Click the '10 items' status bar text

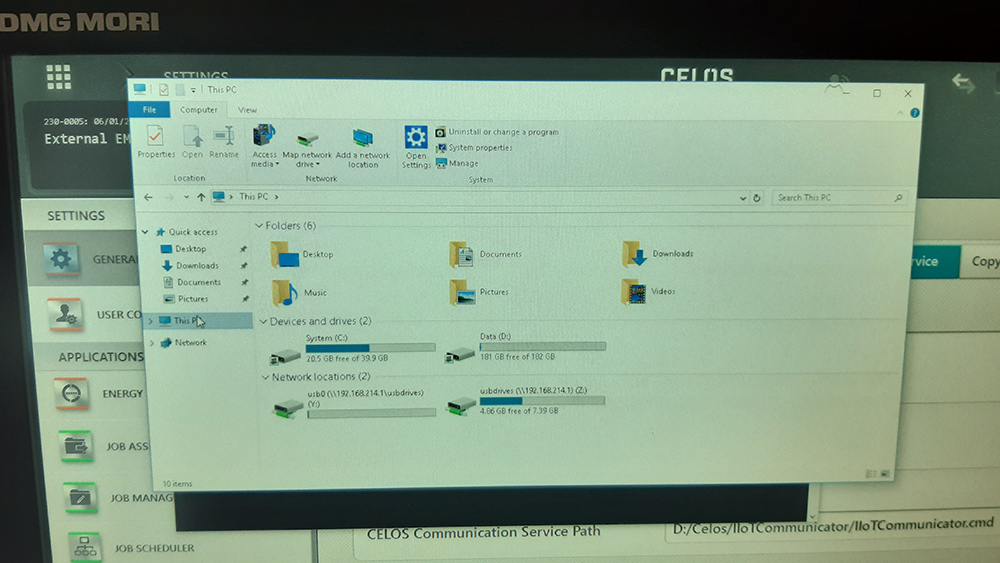point(177,484)
